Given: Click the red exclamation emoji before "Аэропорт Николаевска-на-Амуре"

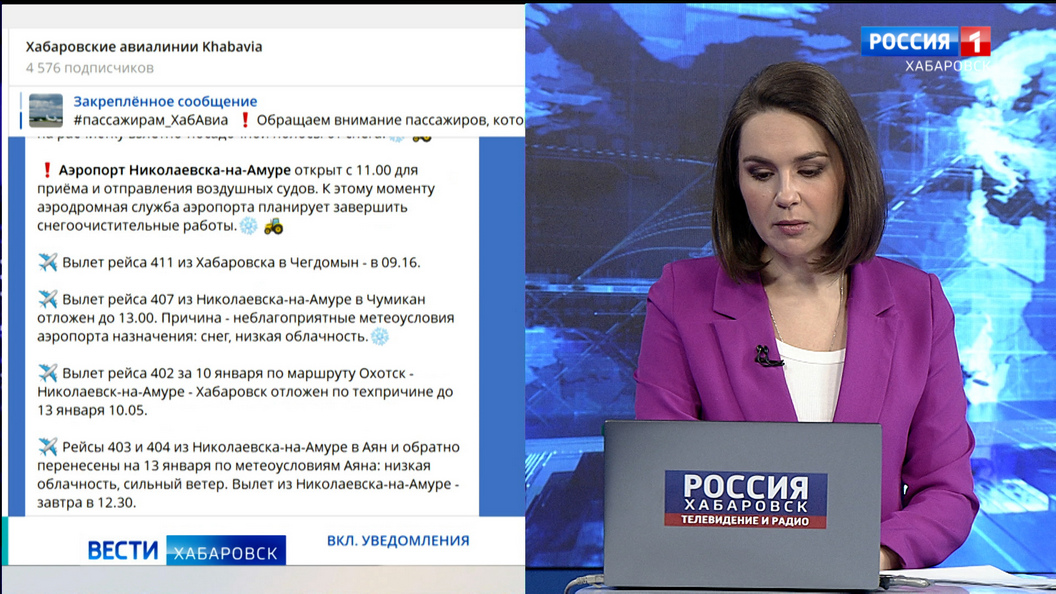Looking at the screenshot, I should pyautogui.click(x=47, y=171).
